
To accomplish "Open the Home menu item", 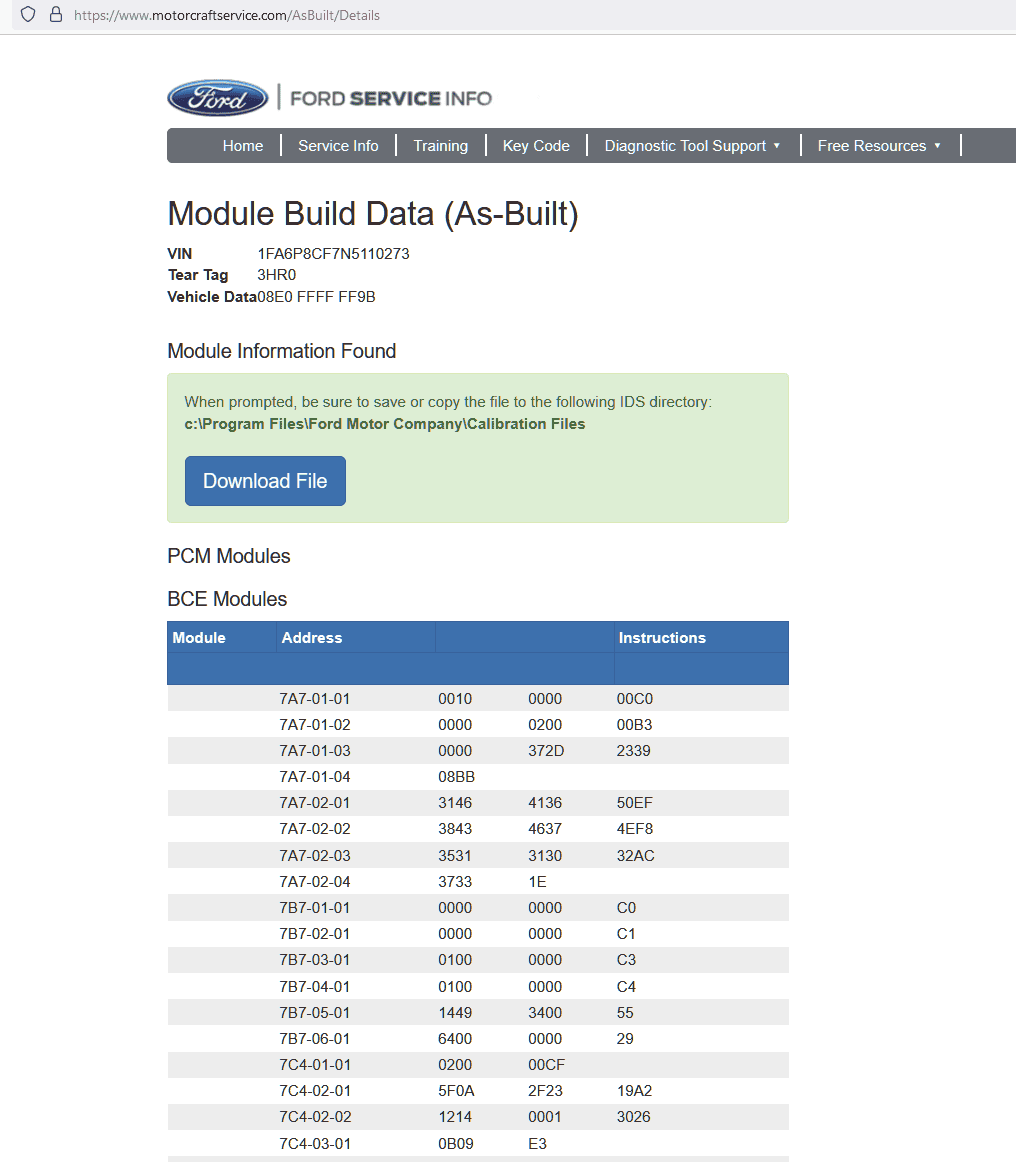I will (x=243, y=146).
